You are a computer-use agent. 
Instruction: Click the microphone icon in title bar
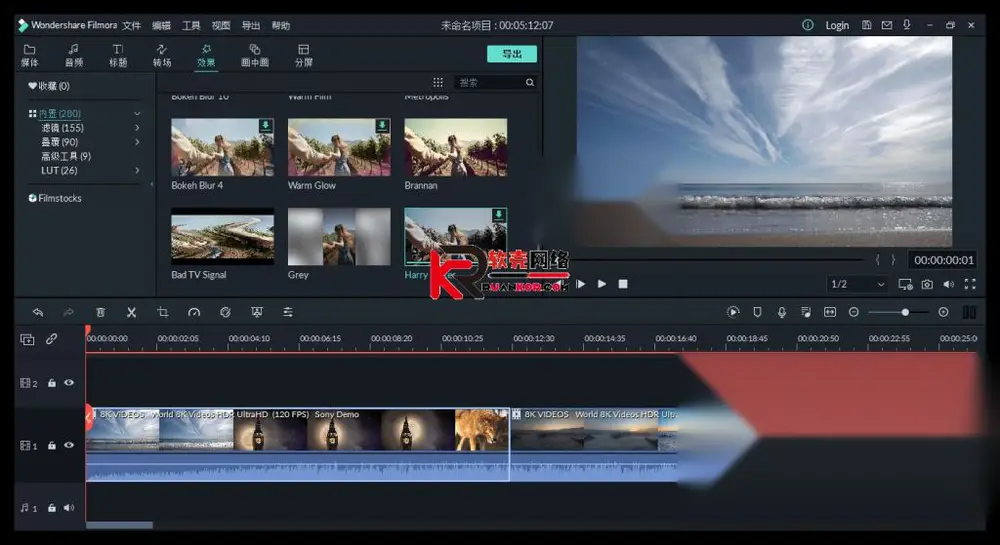pos(906,25)
